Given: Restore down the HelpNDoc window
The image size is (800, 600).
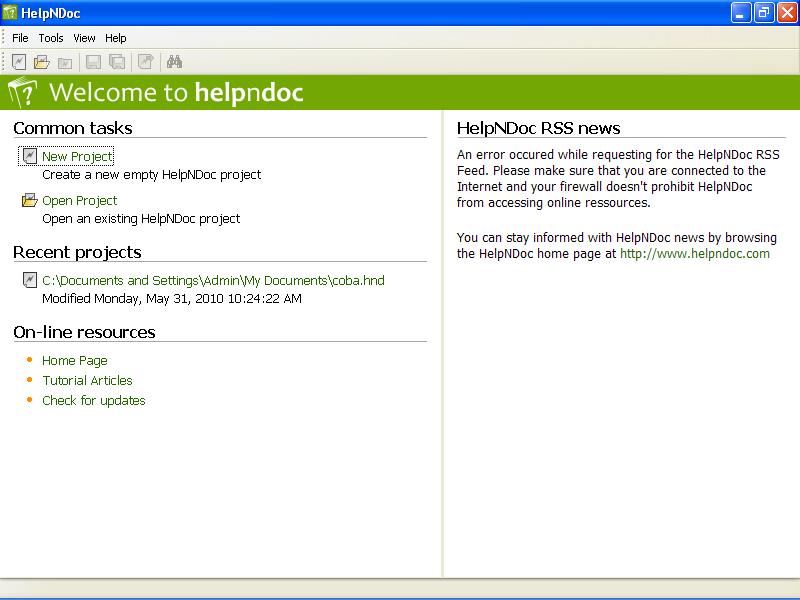Looking at the screenshot, I should coord(764,12).
